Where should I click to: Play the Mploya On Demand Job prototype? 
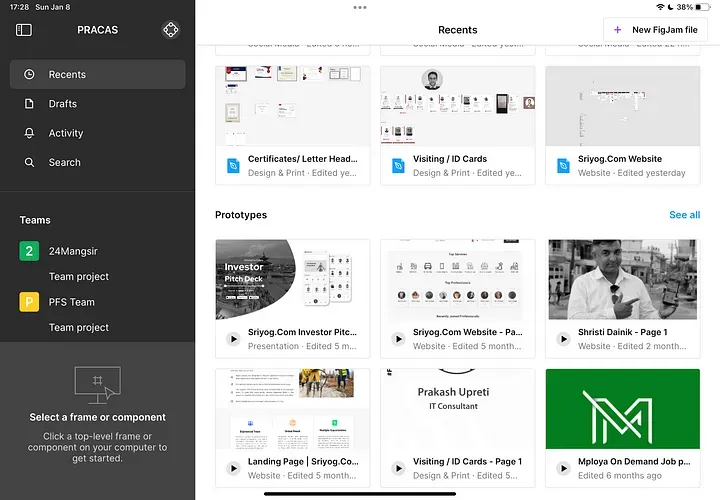pos(563,469)
